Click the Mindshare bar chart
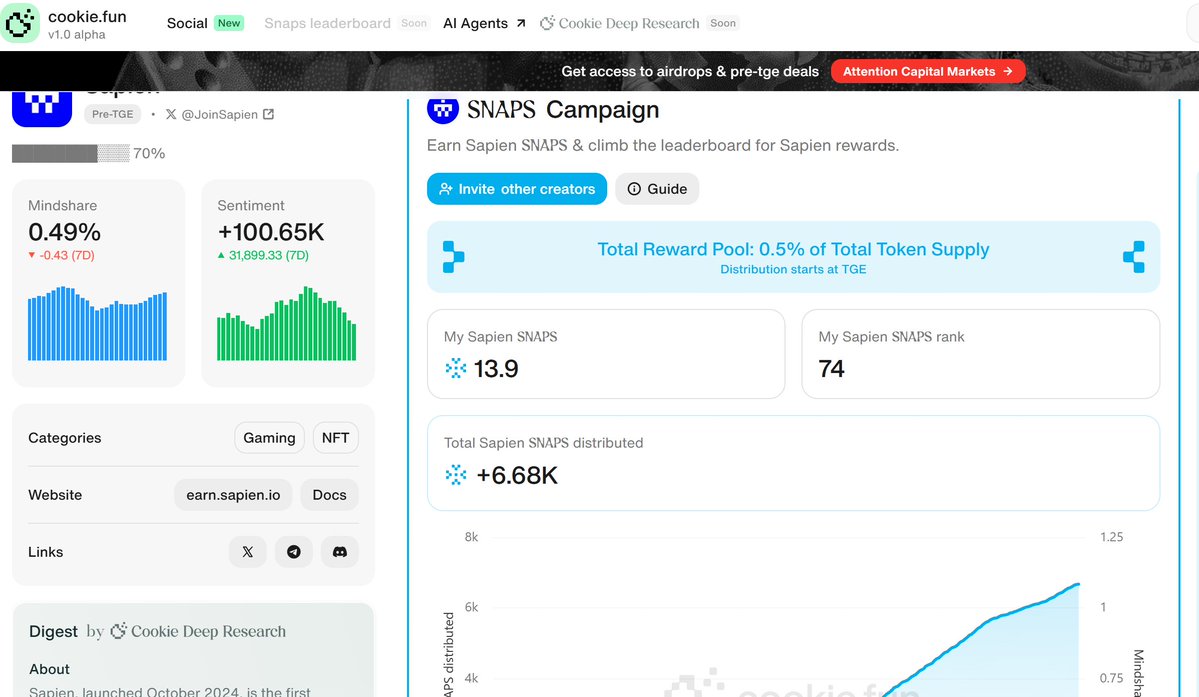 pos(97,323)
